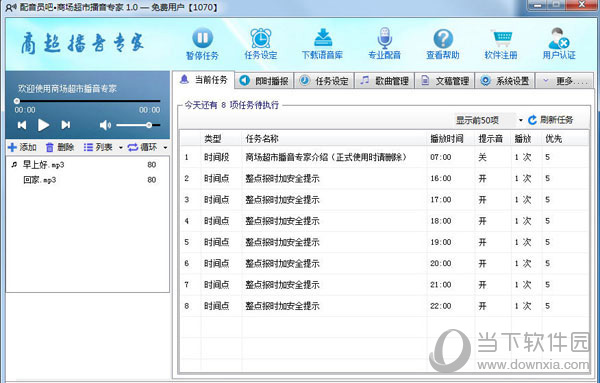Expand the 更多.... tab menu

click(565, 81)
